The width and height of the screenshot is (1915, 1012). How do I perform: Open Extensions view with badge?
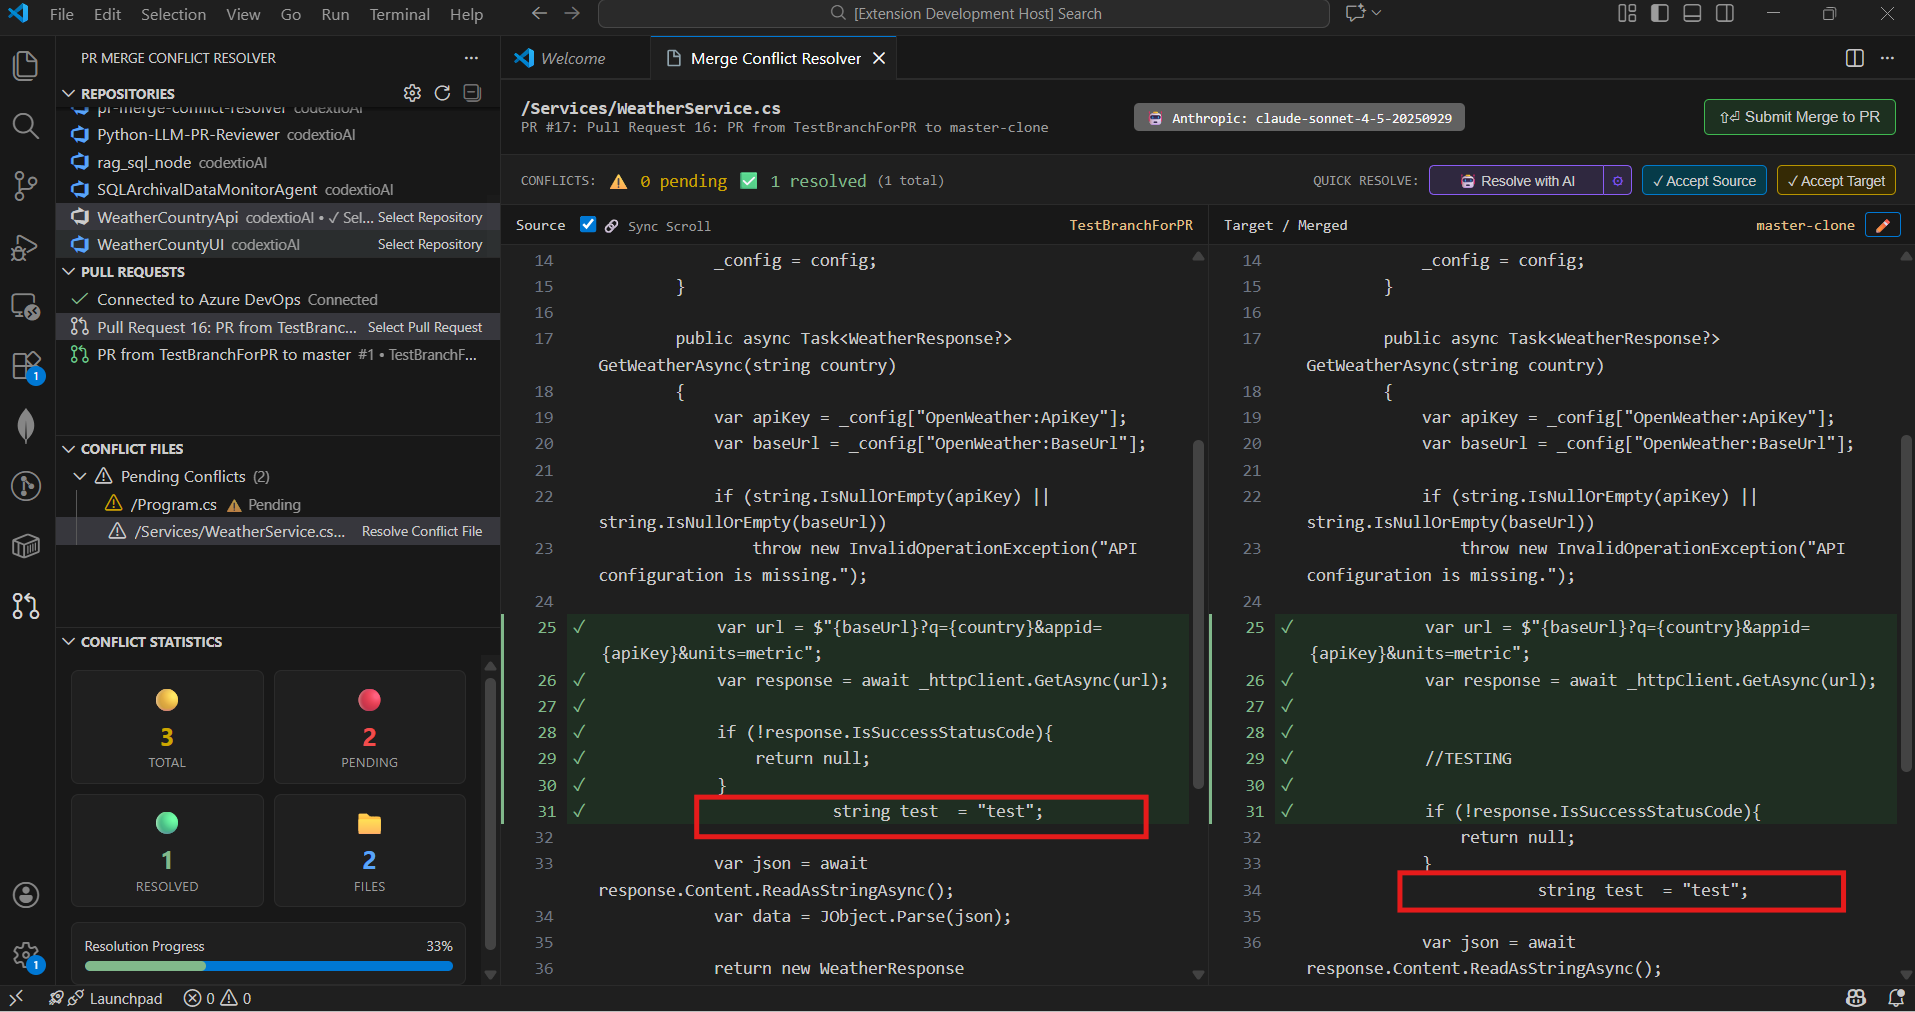25,366
